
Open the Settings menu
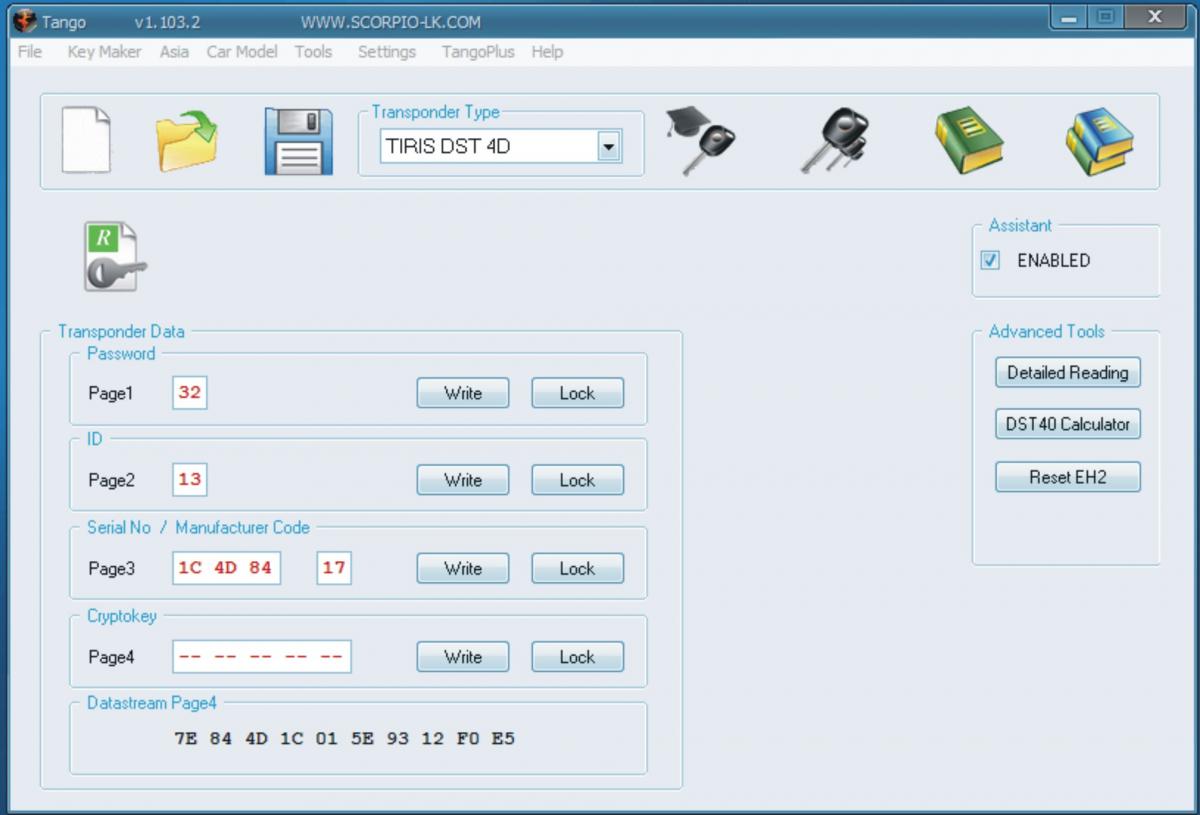tap(387, 52)
